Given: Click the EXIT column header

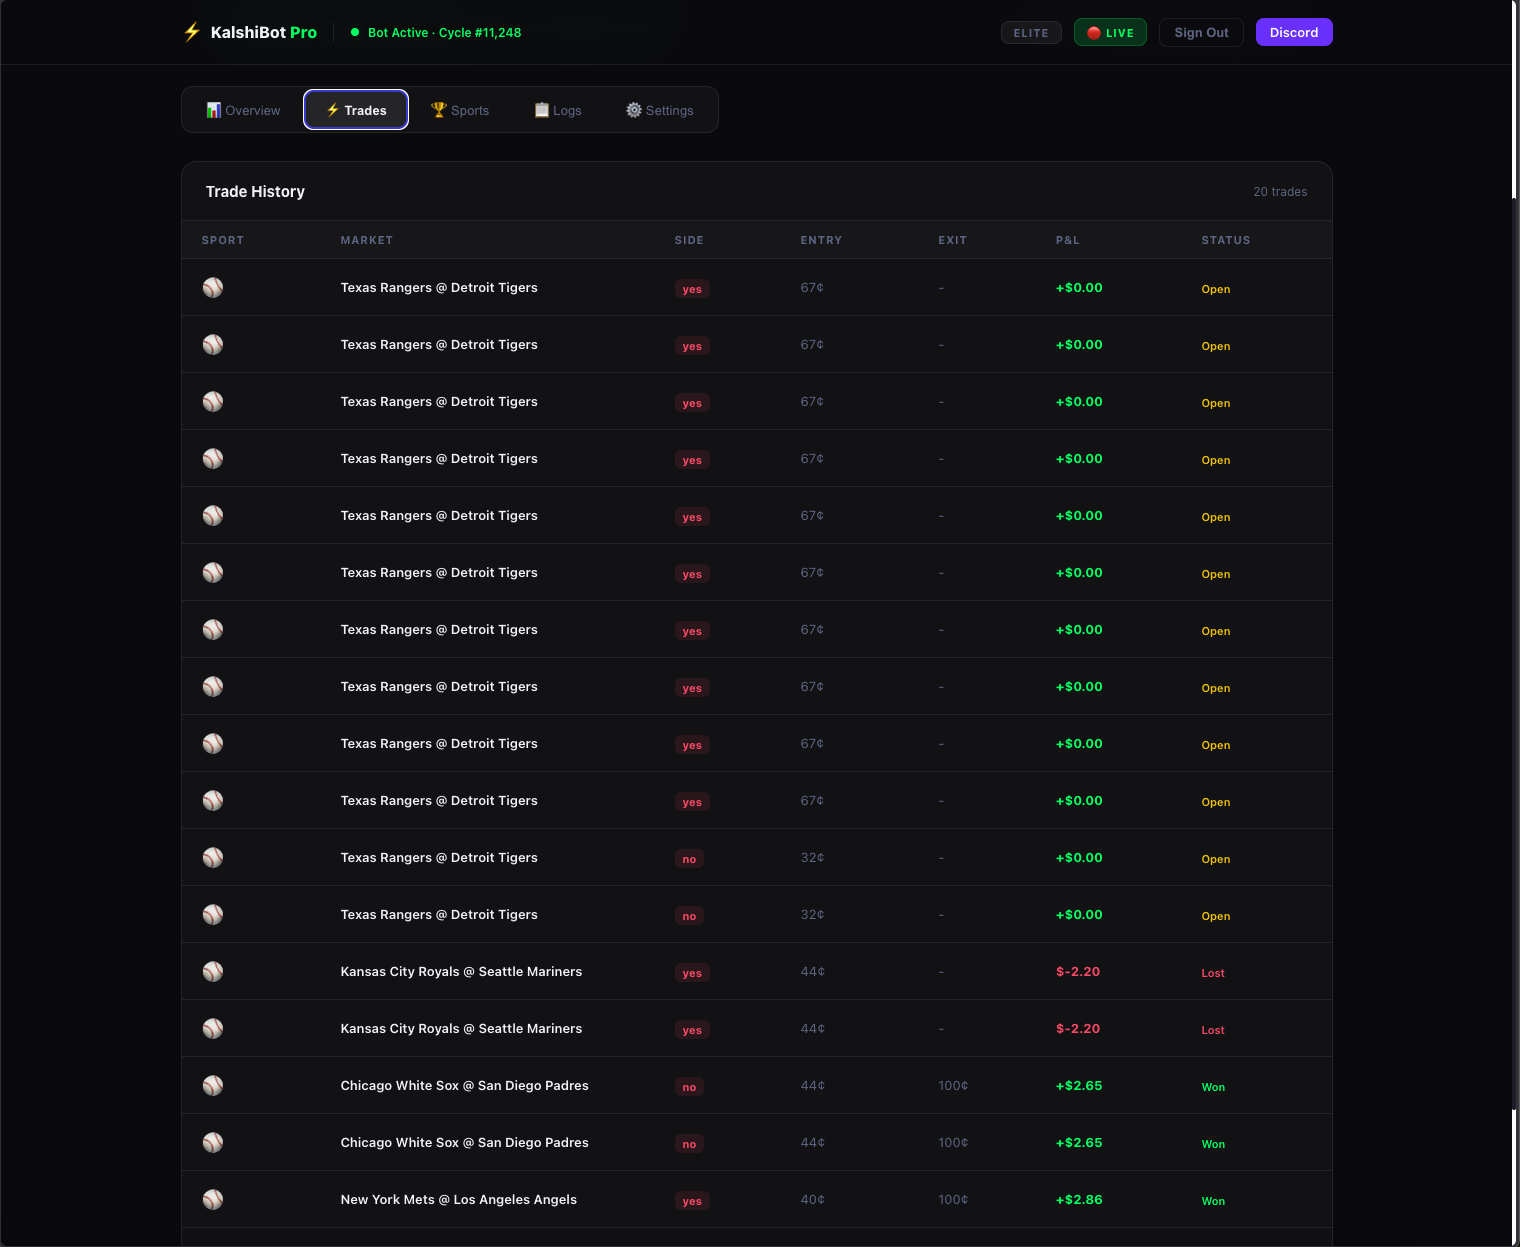Looking at the screenshot, I should pos(952,240).
